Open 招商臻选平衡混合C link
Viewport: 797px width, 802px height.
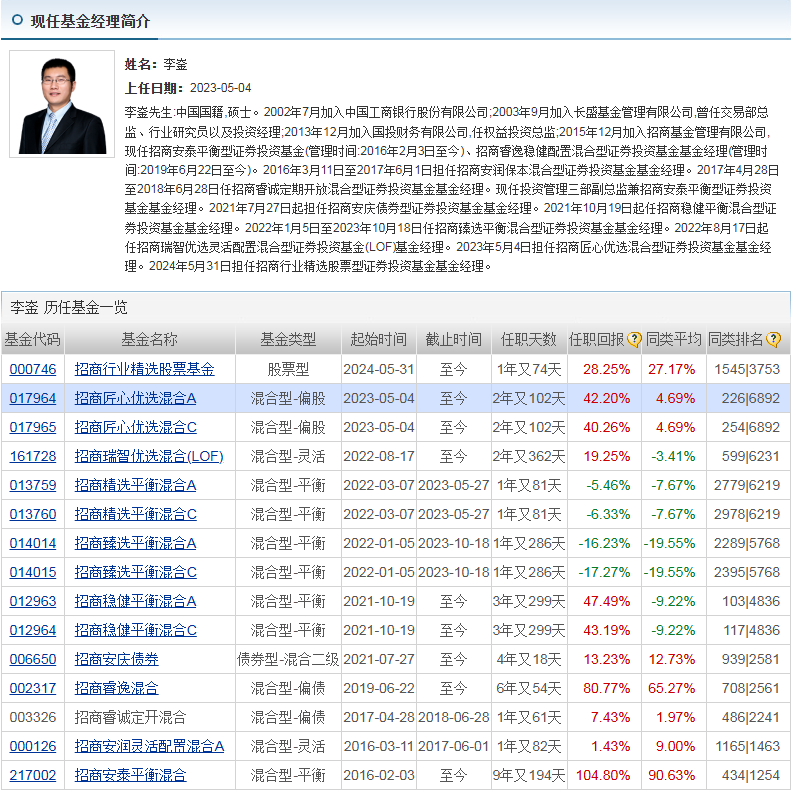(136, 572)
